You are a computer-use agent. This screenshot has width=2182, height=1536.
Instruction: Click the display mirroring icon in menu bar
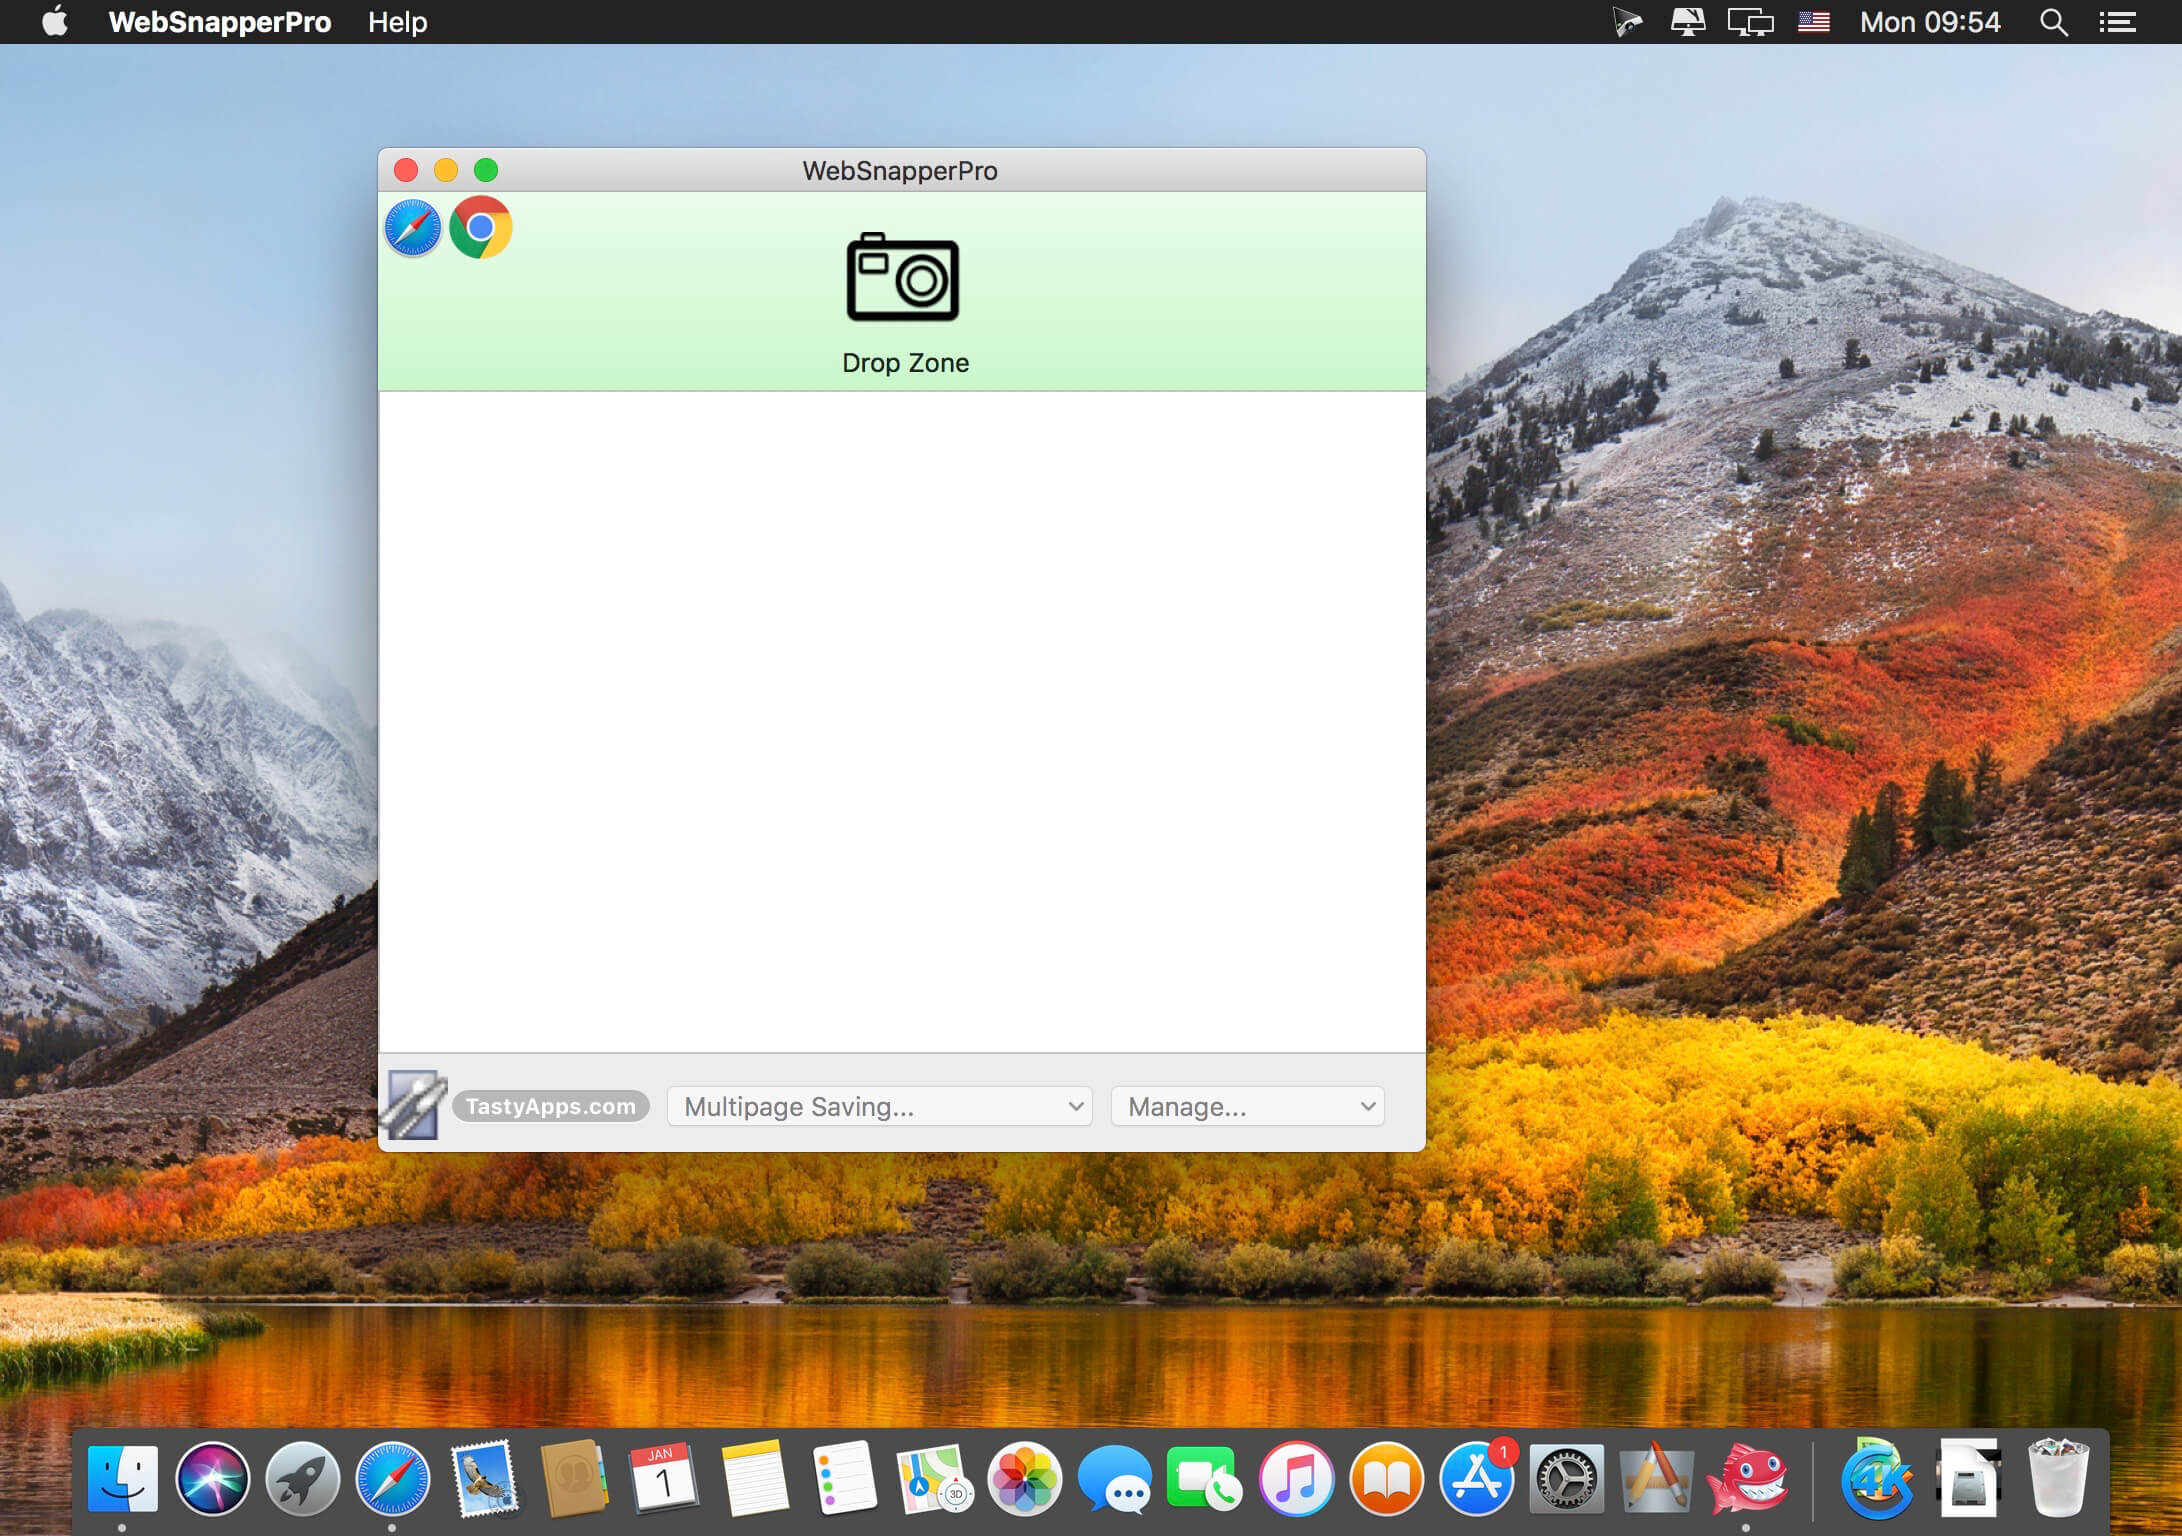pyautogui.click(x=1750, y=22)
